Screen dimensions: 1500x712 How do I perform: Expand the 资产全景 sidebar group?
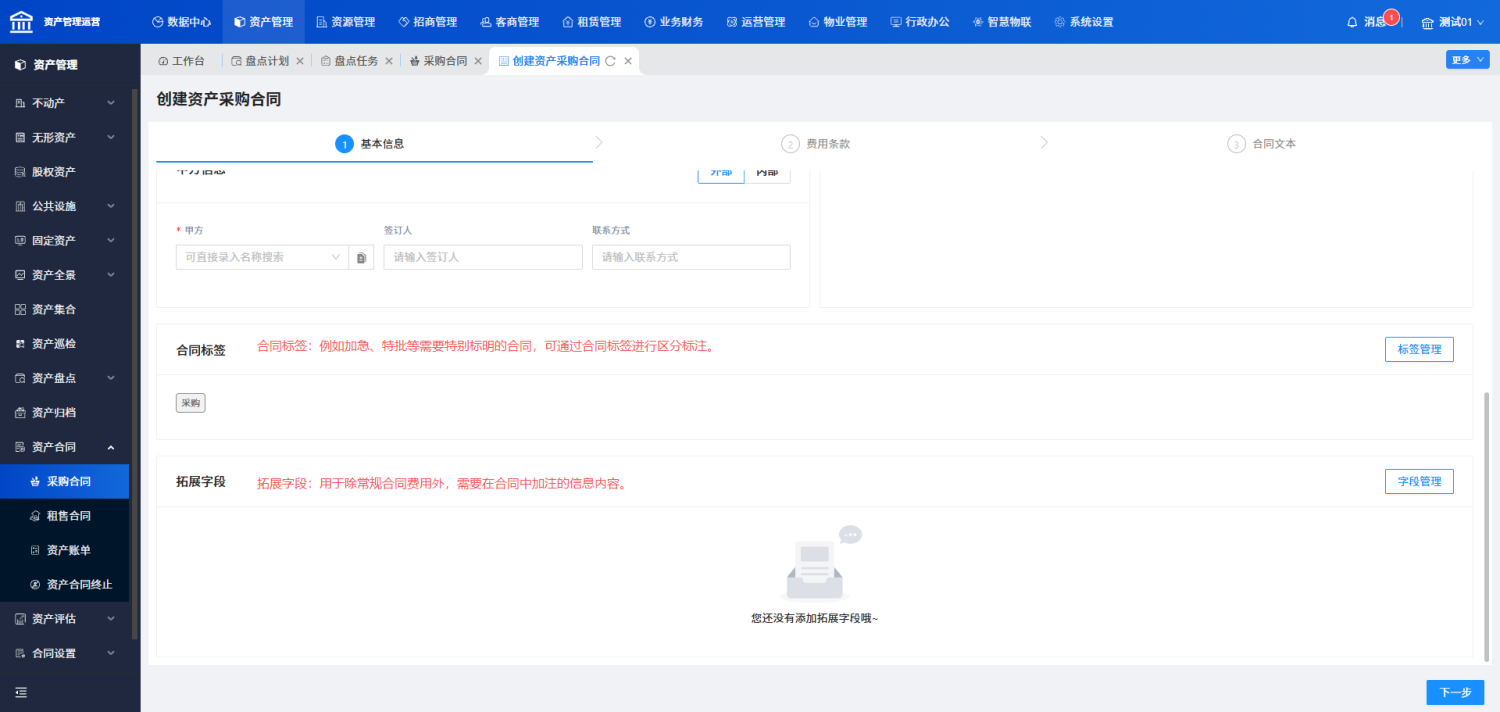click(65, 275)
